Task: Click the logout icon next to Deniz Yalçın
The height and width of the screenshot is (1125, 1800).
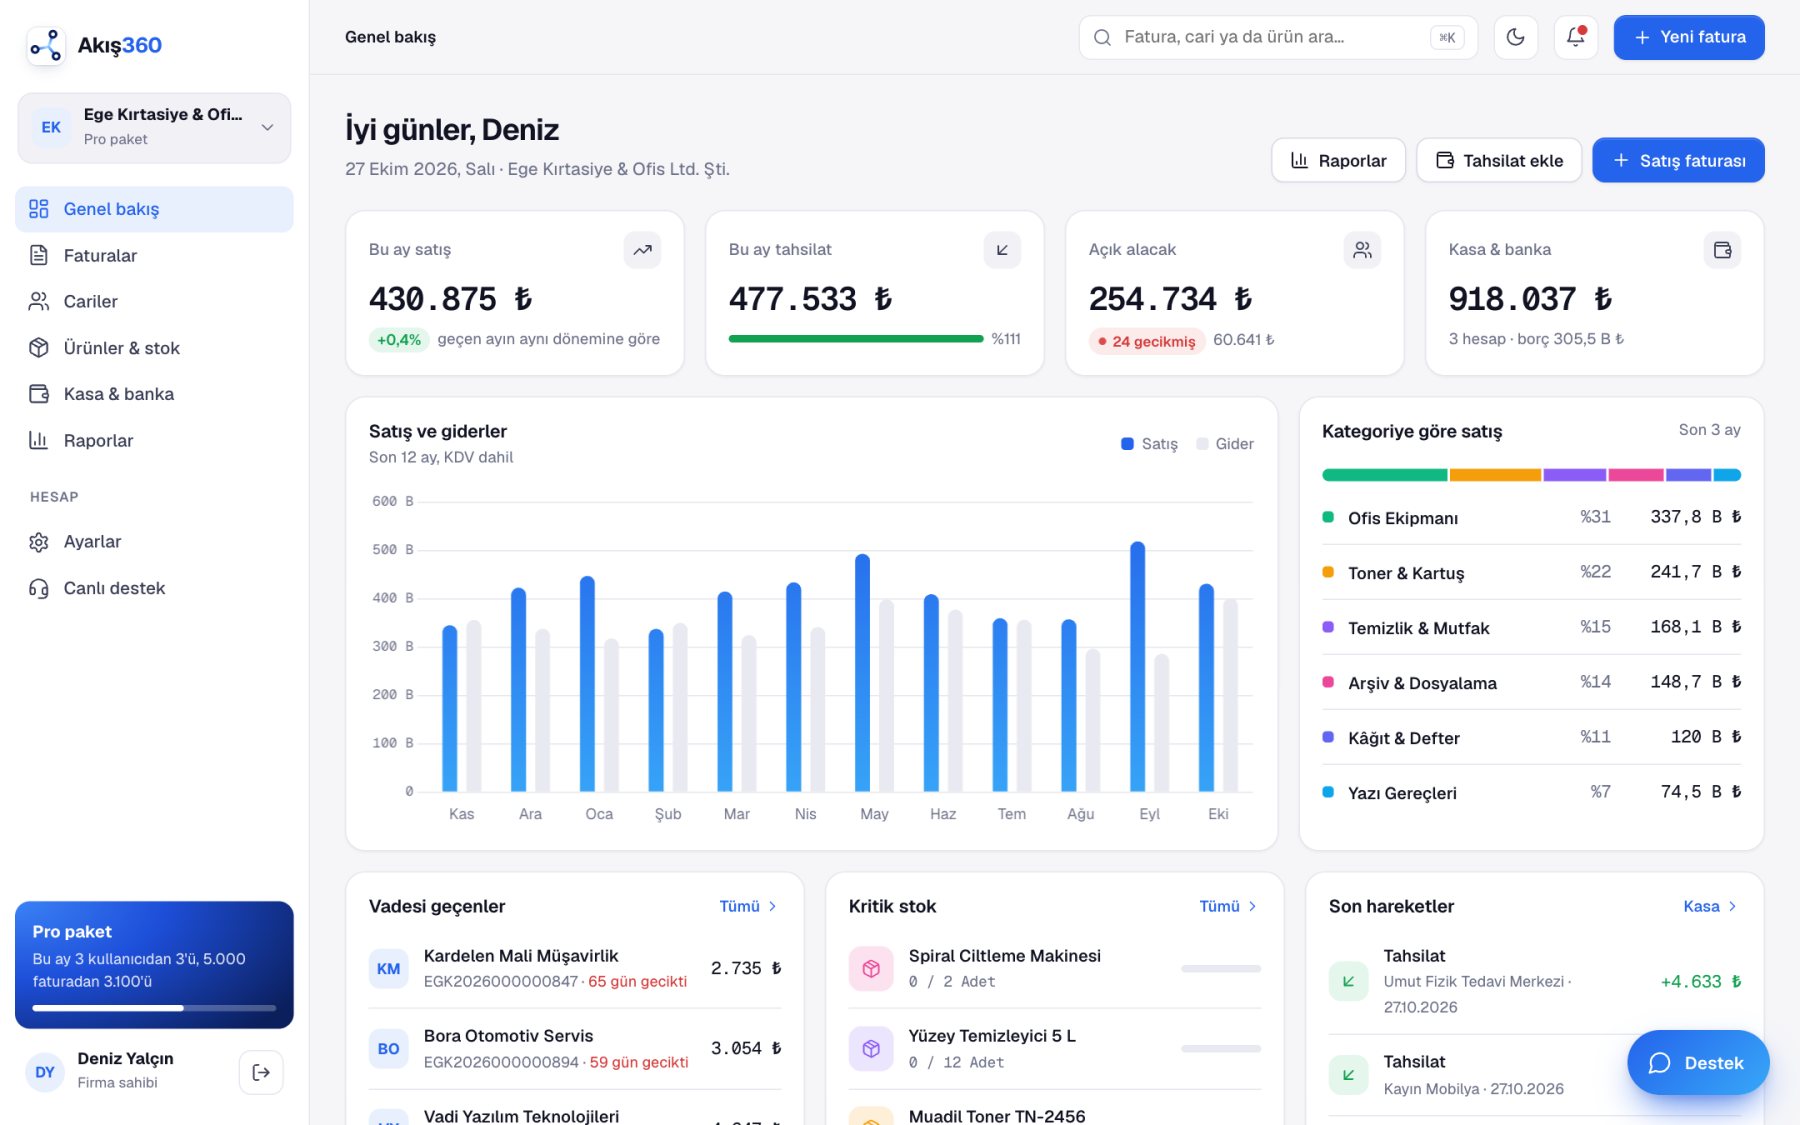Action: (x=261, y=1072)
